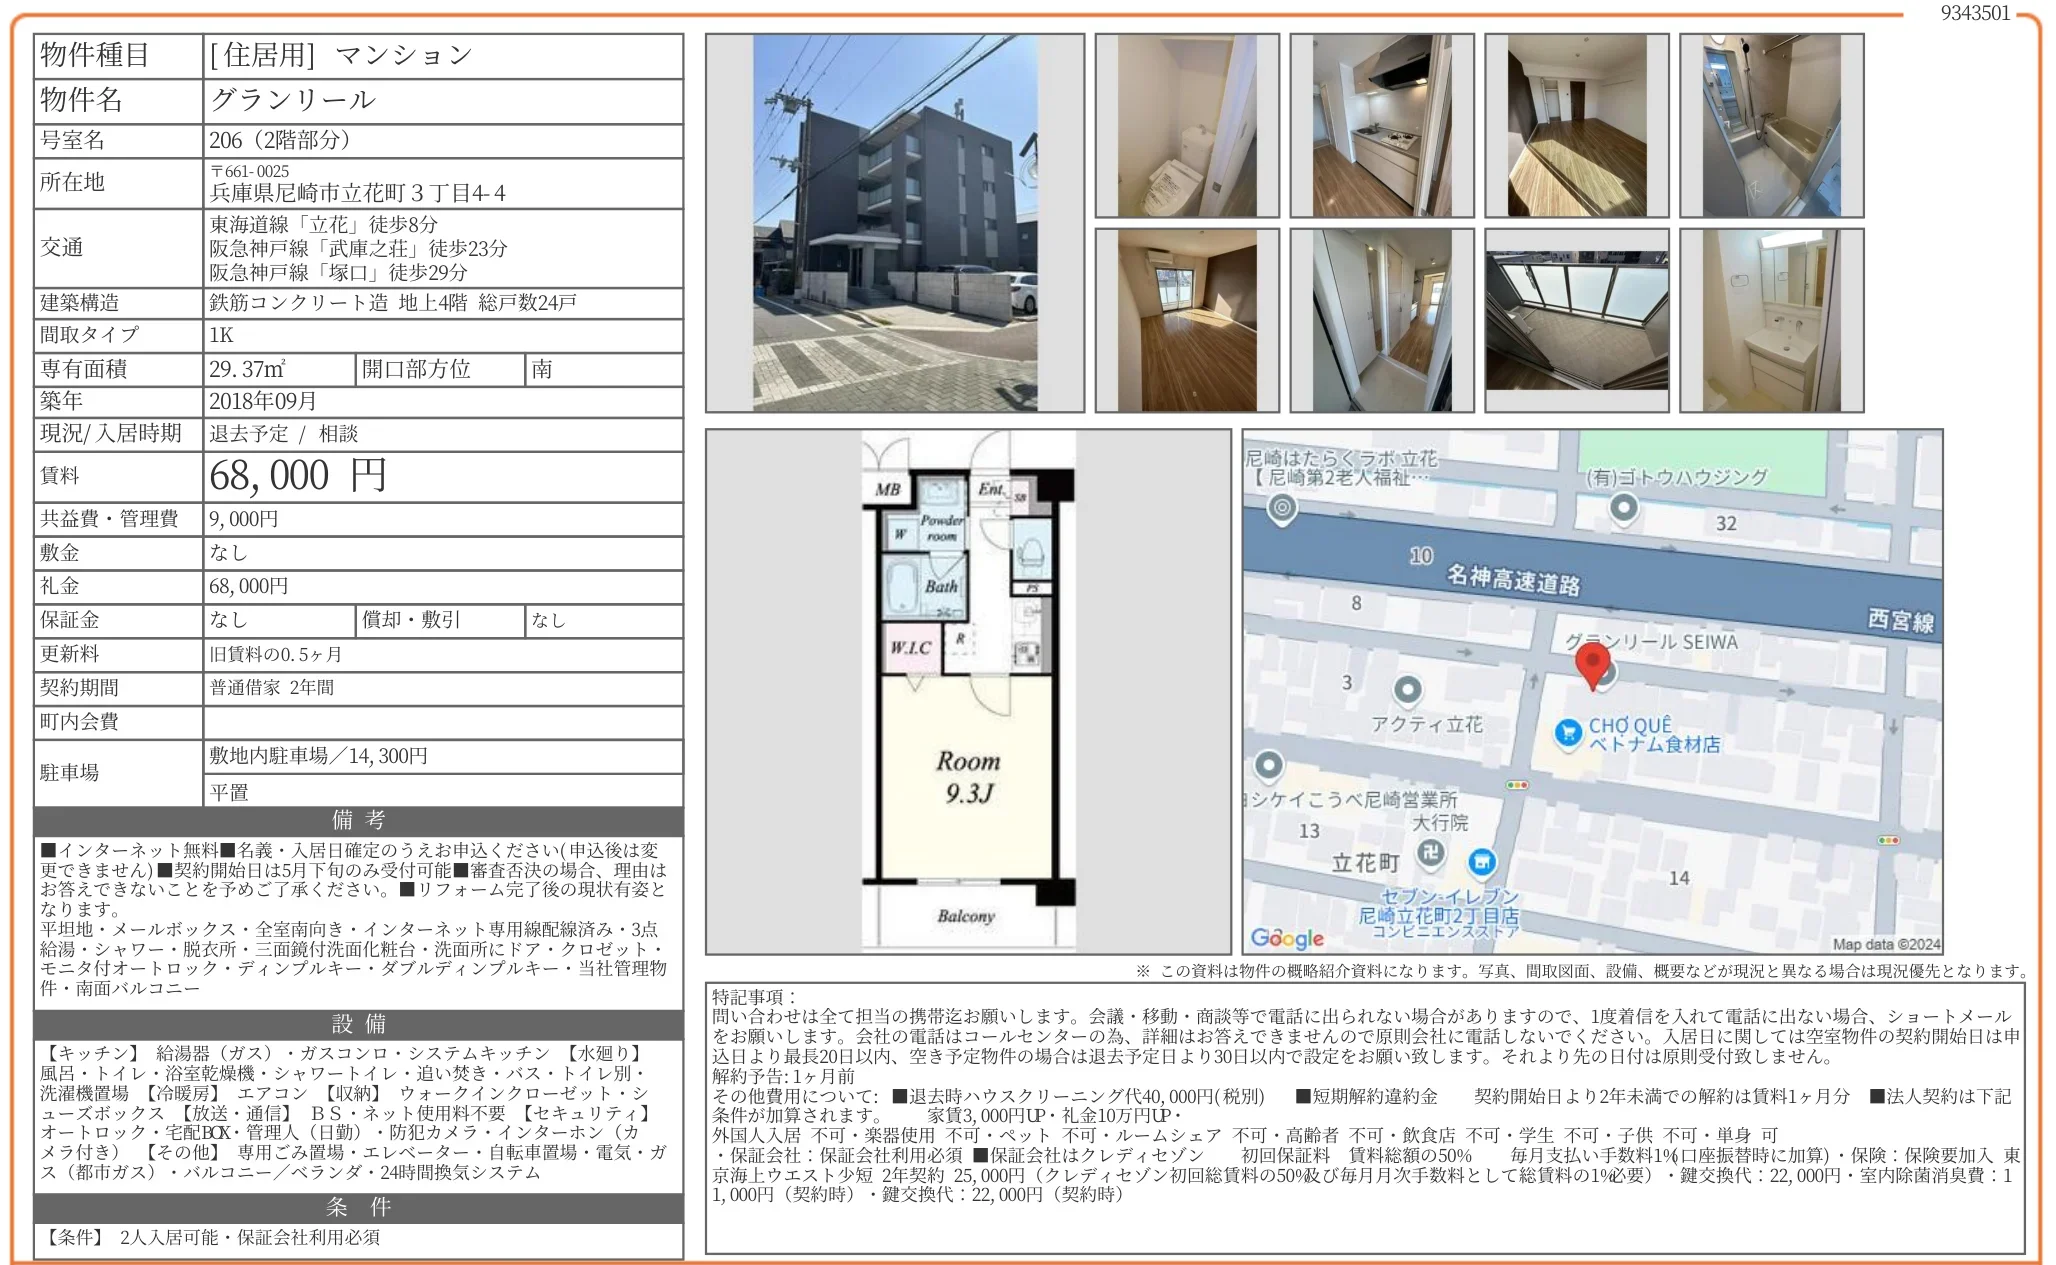Image resolution: width=2056 pixels, height=1265 pixels.
Task: Click the 設備 section header
Action: pos(358,1024)
